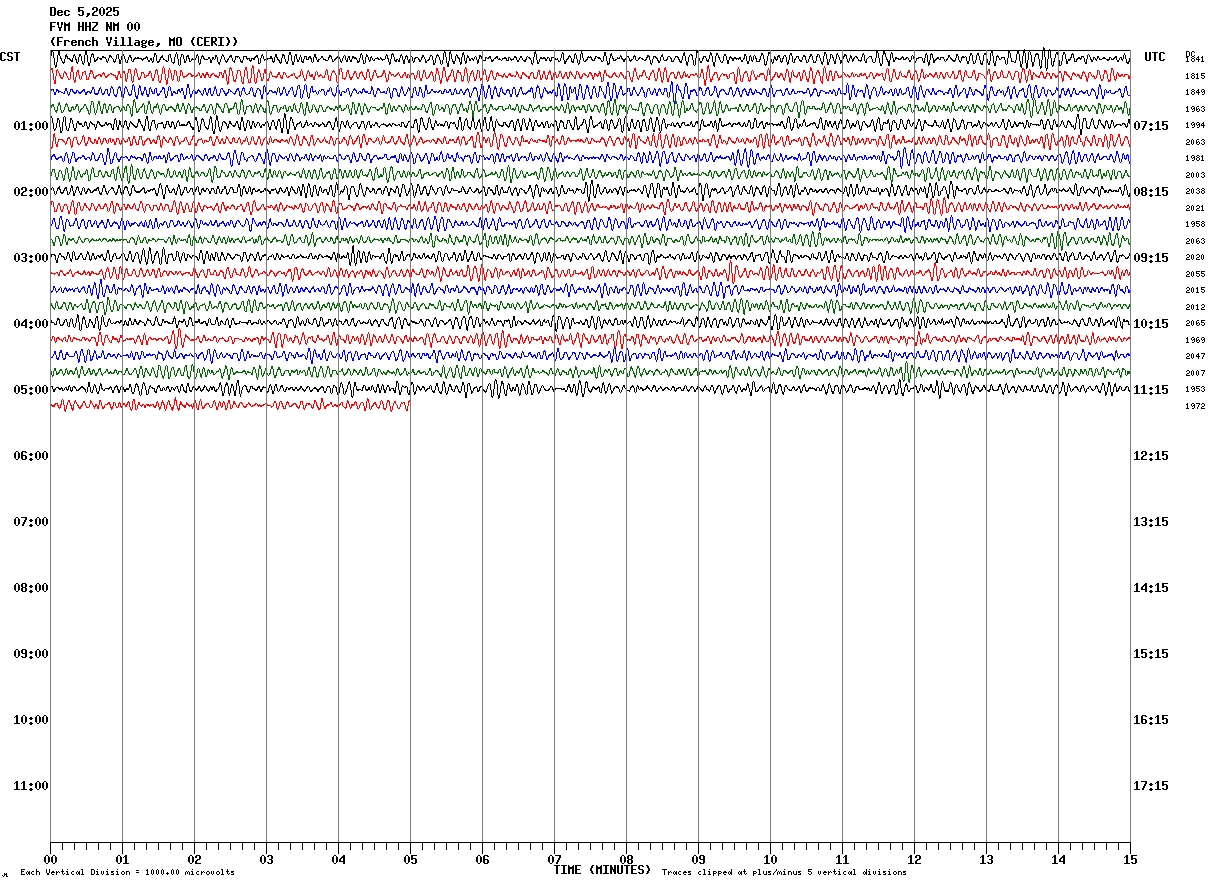Click the DC offset value '2055'
This screenshot has width=1210, height=886.
tap(1195, 274)
